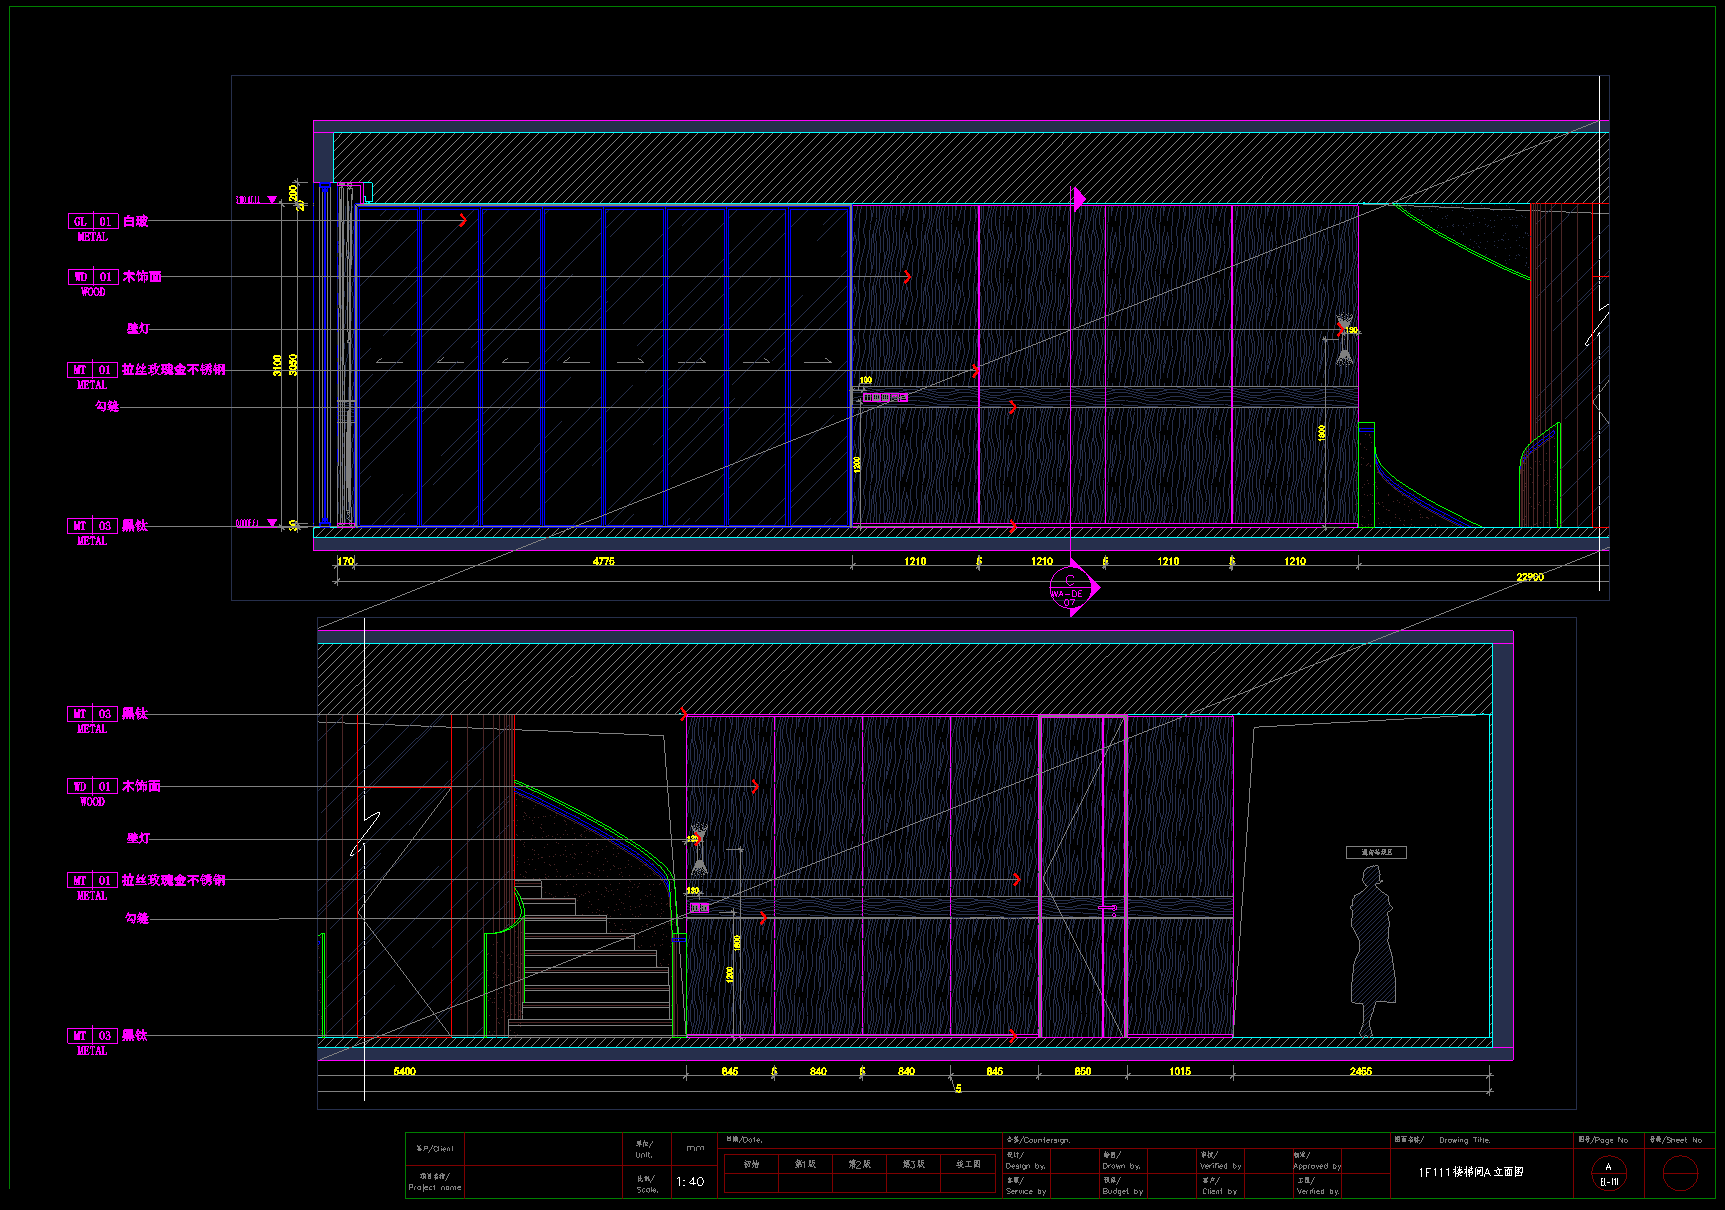Image resolution: width=1725 pixels, height=1210 pixels.
Task: Click the magenta section arrow at the top of the cut line
Action: [x=1079, y=199]
